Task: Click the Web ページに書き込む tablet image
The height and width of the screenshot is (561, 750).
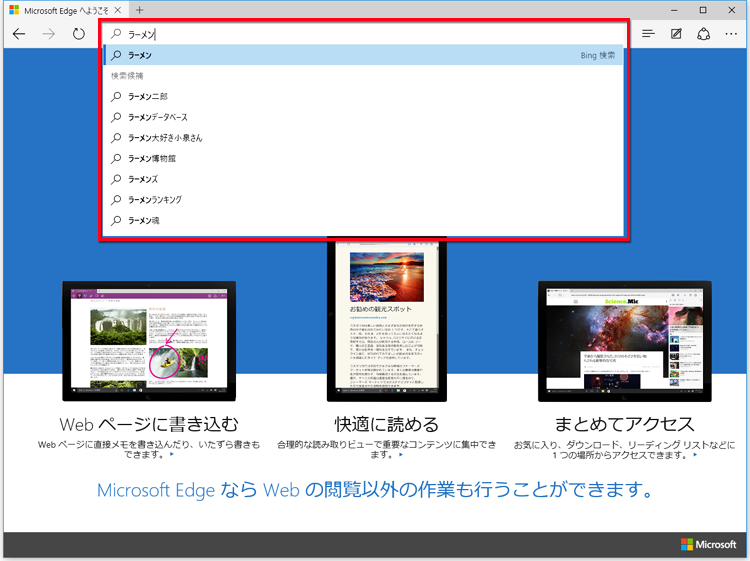Action: pos(149,338)
